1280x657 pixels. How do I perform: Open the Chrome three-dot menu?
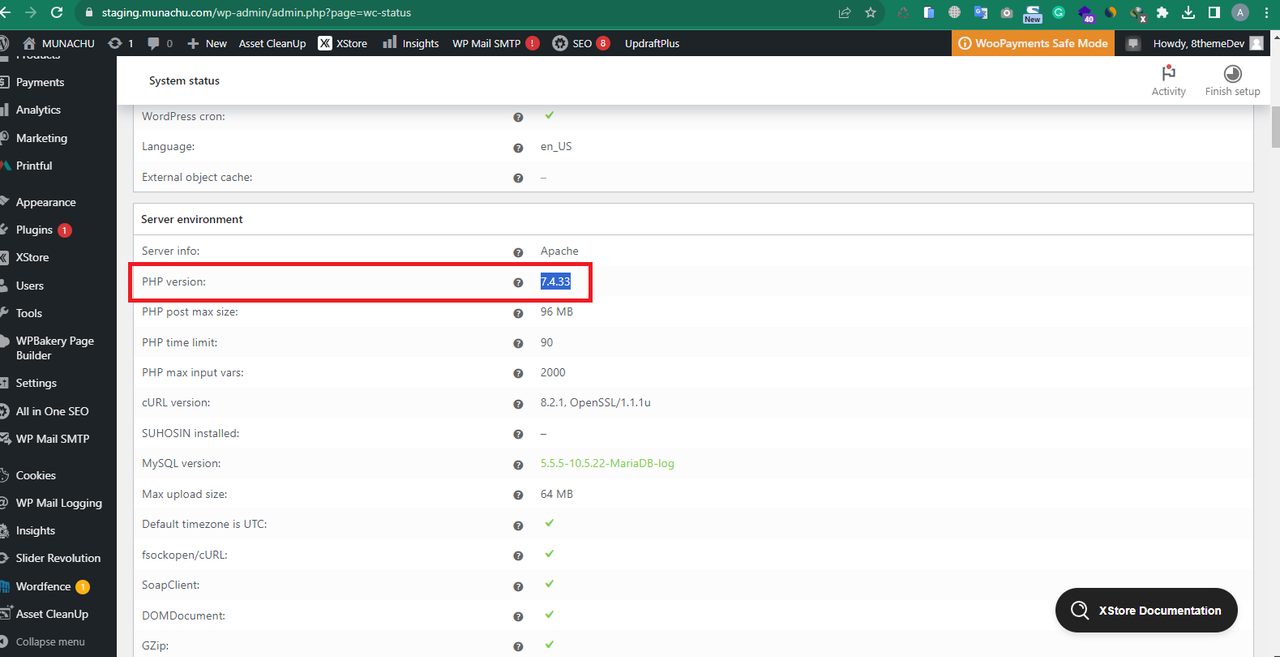point(1266,13)
